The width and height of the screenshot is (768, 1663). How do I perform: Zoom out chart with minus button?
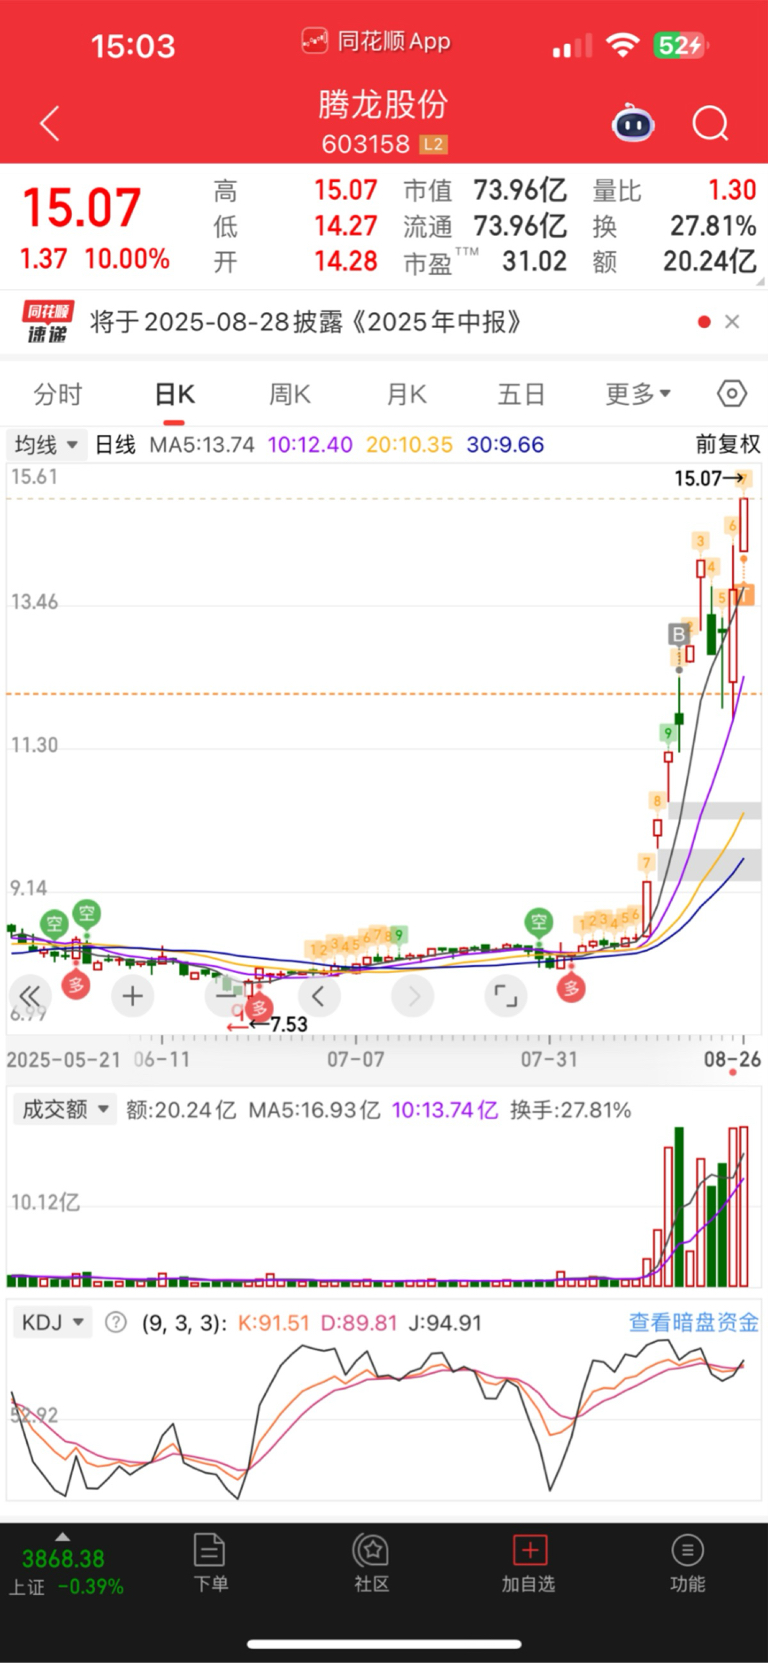click(x=227, y=995)
